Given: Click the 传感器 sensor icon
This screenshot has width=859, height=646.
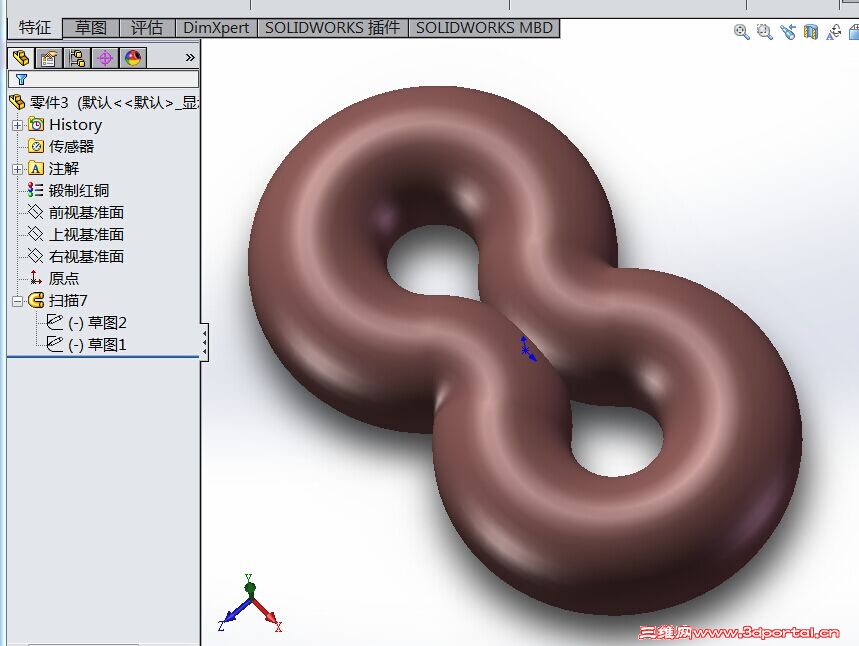Looking at the screenshot, I should coord(36,146).
